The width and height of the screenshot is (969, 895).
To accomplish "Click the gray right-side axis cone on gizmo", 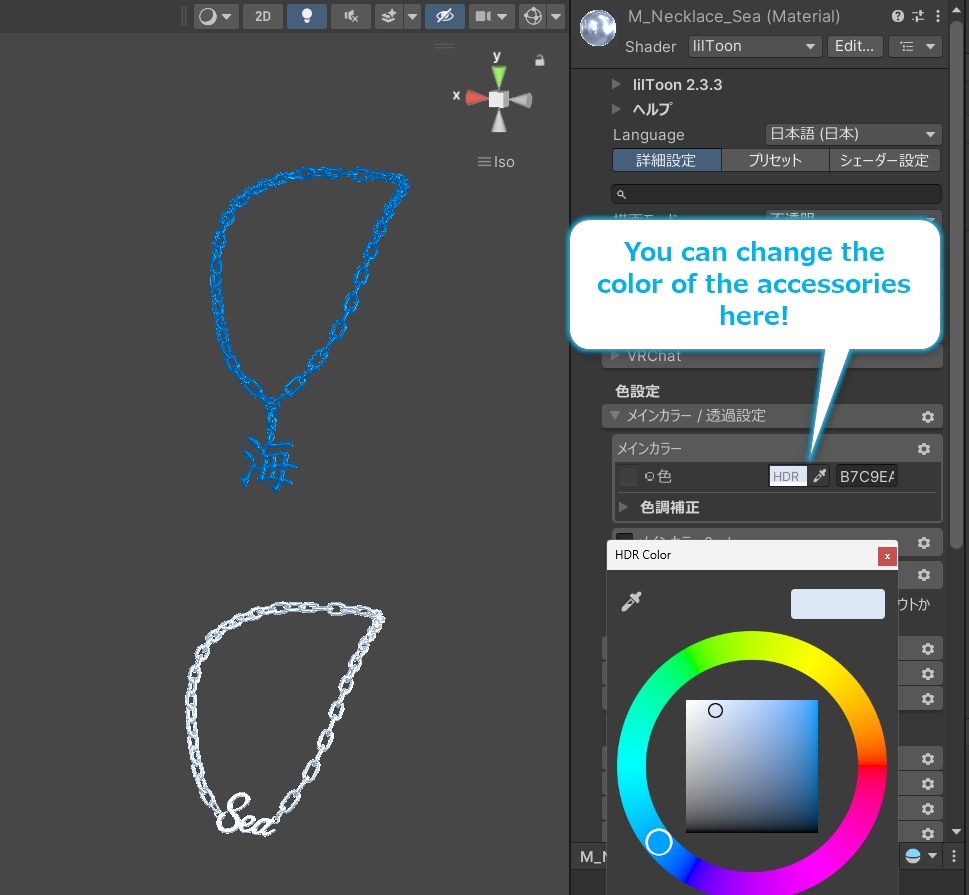I will pyautogui.click(x=522, y=100).
